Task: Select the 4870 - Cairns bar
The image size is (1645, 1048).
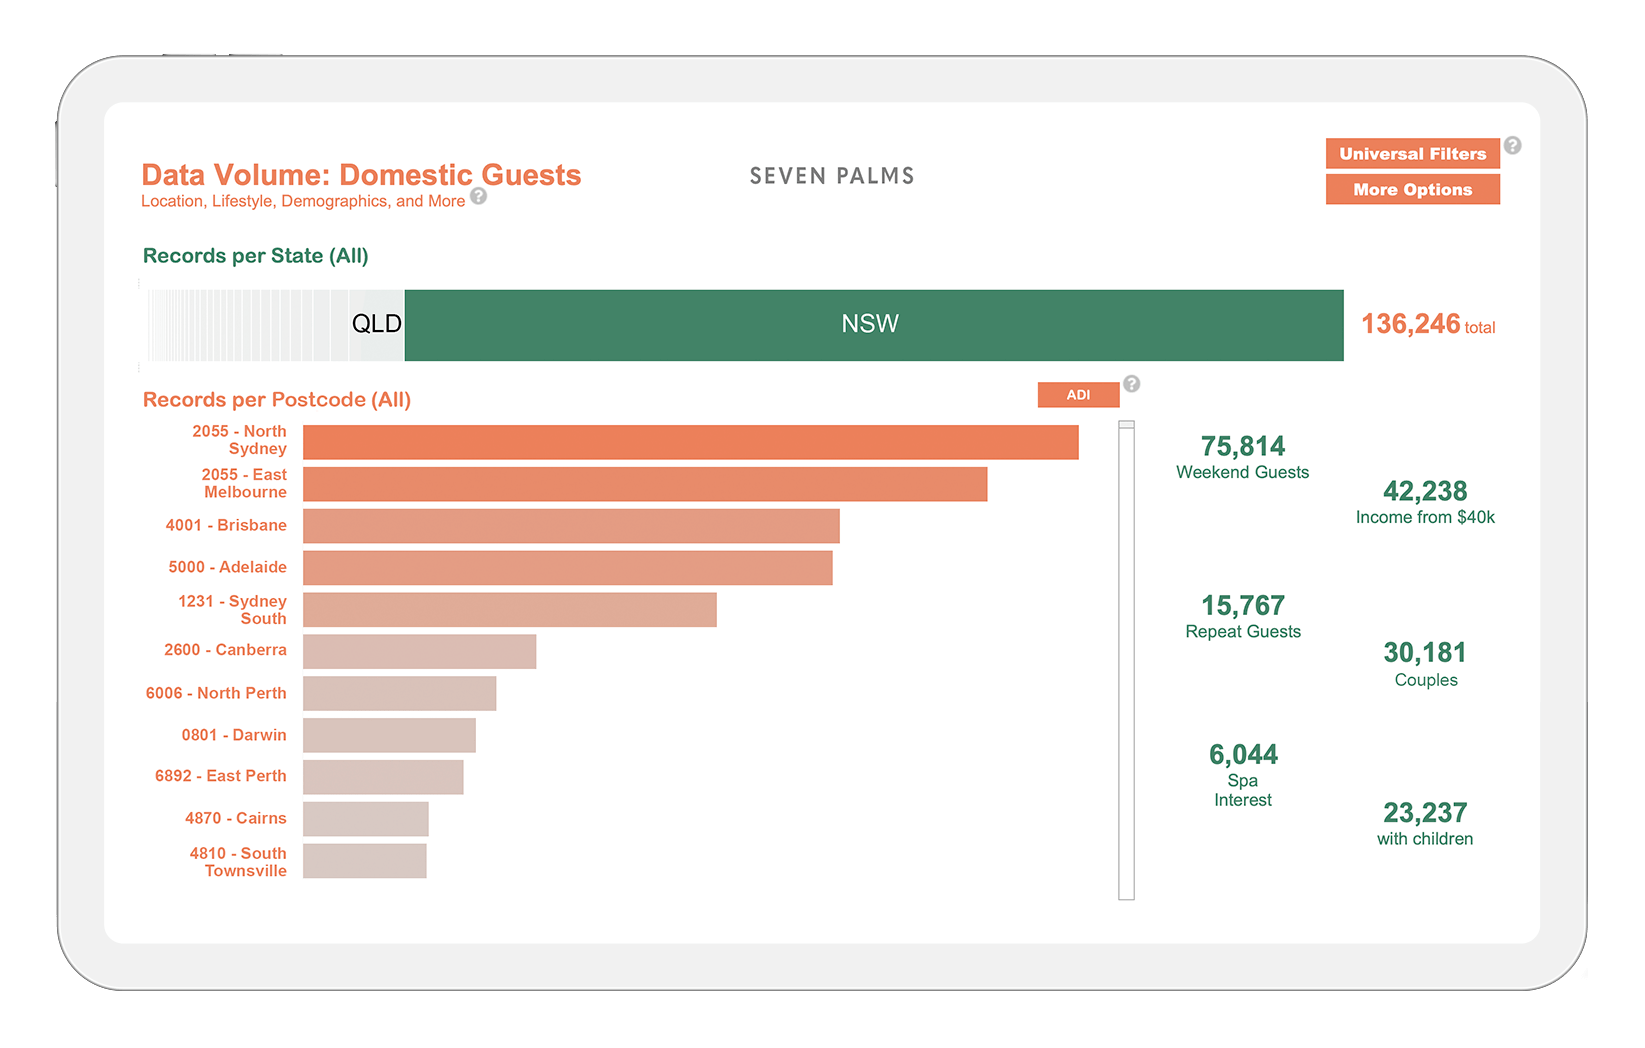Action: [366, 819]
